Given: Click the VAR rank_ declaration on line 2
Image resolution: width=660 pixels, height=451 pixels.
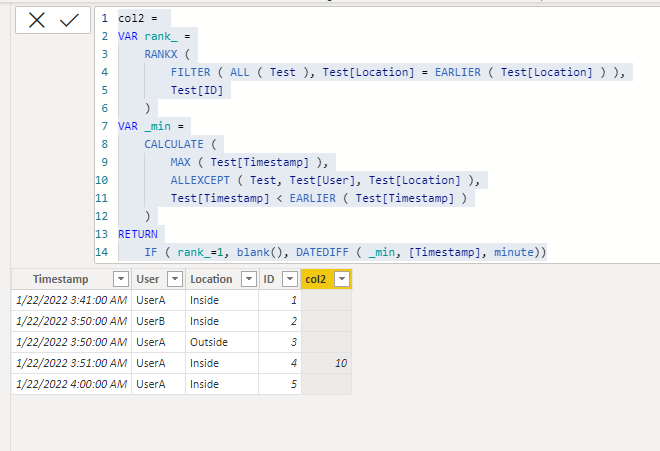Looking at the screenshot, I should coord(154,37).
